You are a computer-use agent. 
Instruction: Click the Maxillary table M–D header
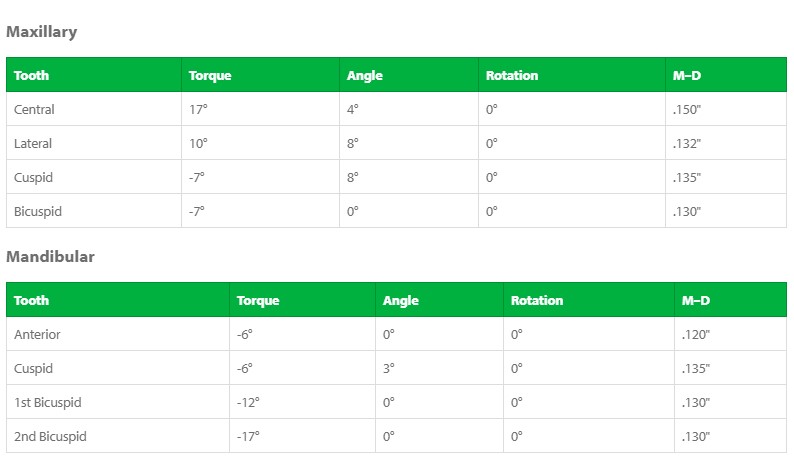[686, 76]
